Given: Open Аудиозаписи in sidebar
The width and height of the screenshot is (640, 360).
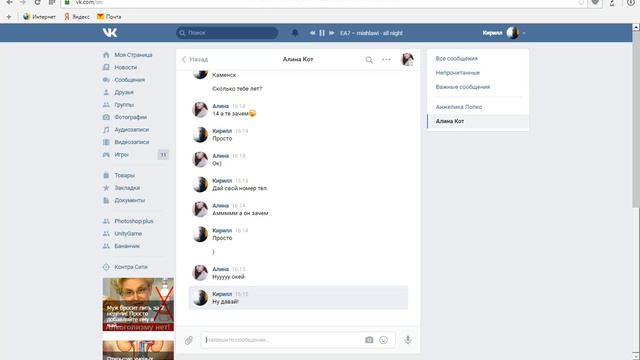Looking at the screenshot, I should point(131,129).
